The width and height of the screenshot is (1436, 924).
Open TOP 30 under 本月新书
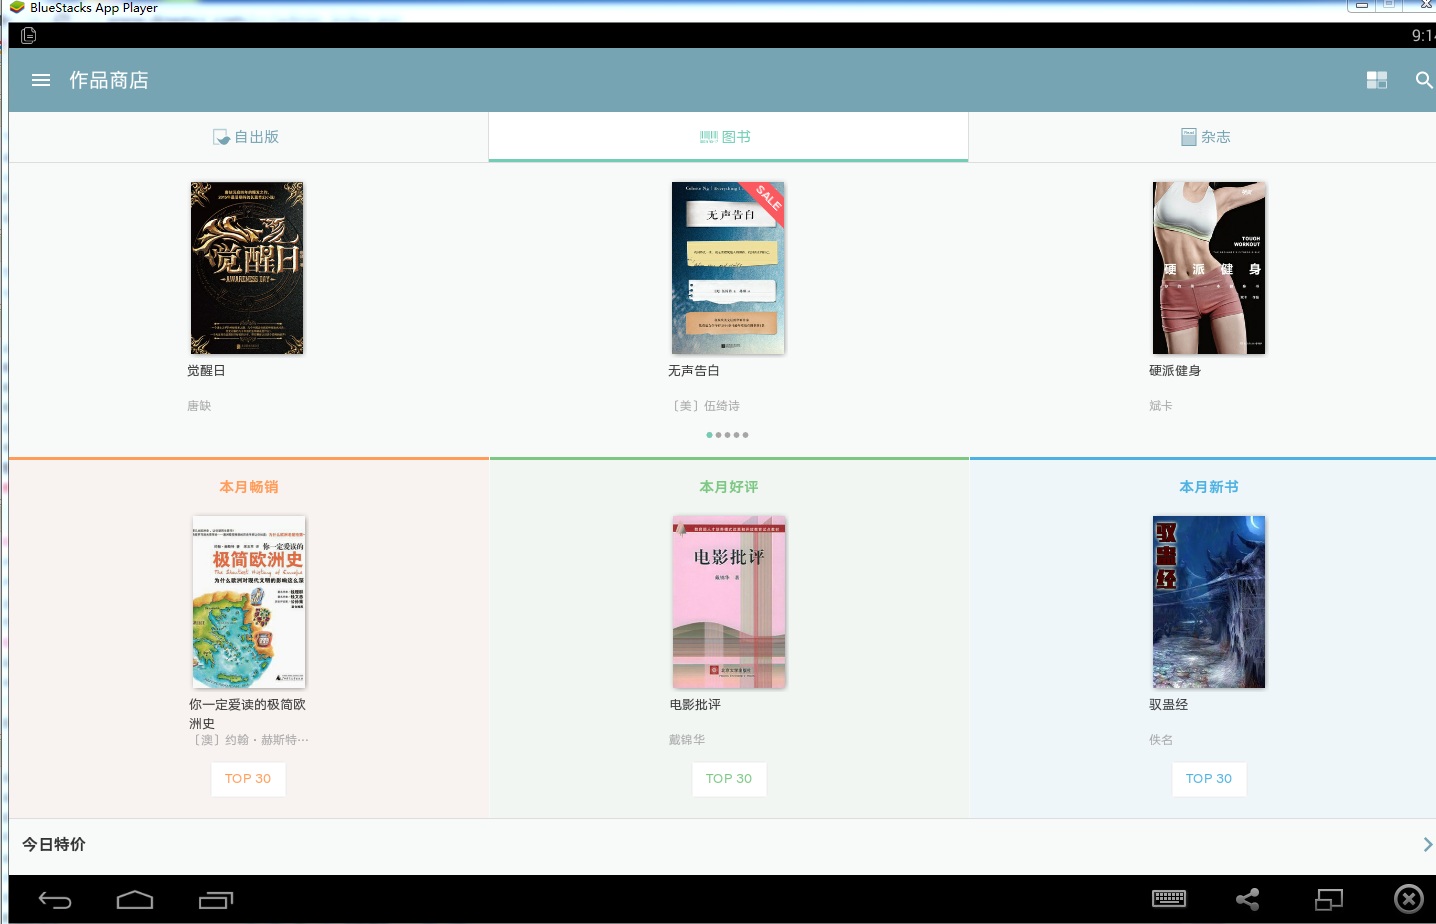pos(1209,779)
